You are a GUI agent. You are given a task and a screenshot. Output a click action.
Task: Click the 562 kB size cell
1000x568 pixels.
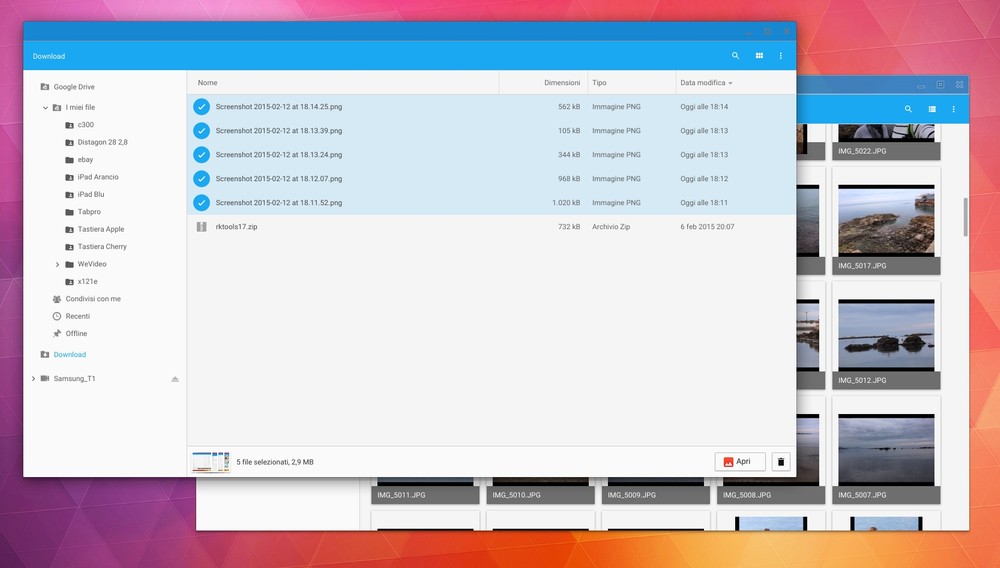pos(569,107)
